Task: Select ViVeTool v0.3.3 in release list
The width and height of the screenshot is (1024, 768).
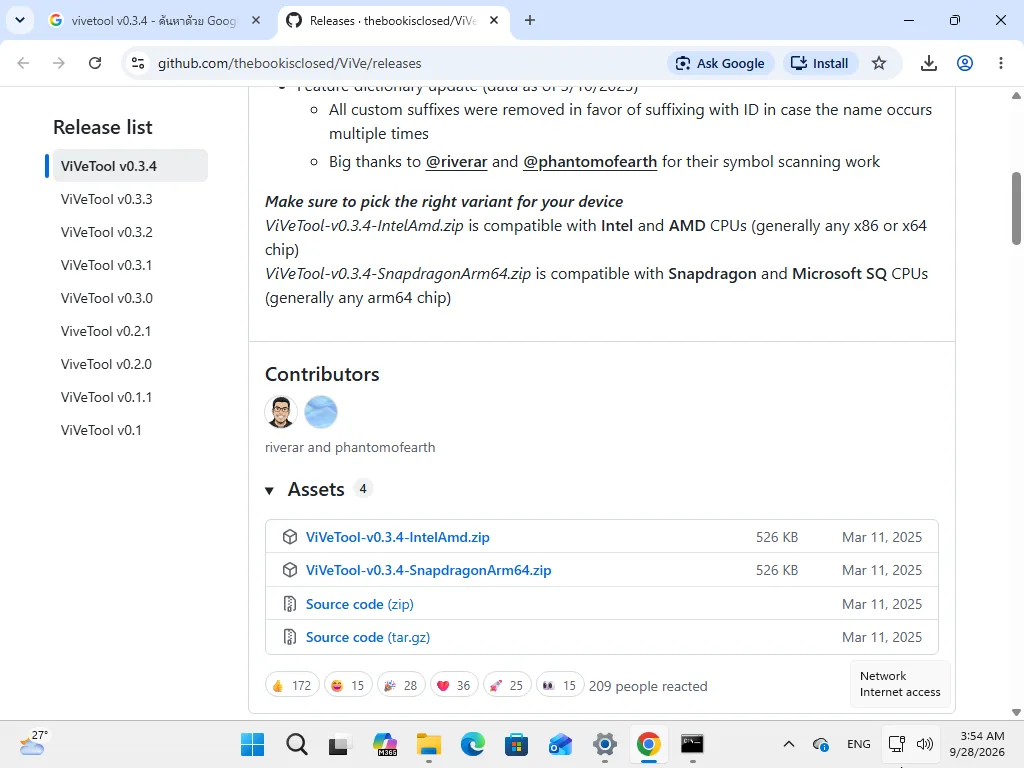Action: click(106, 199)
